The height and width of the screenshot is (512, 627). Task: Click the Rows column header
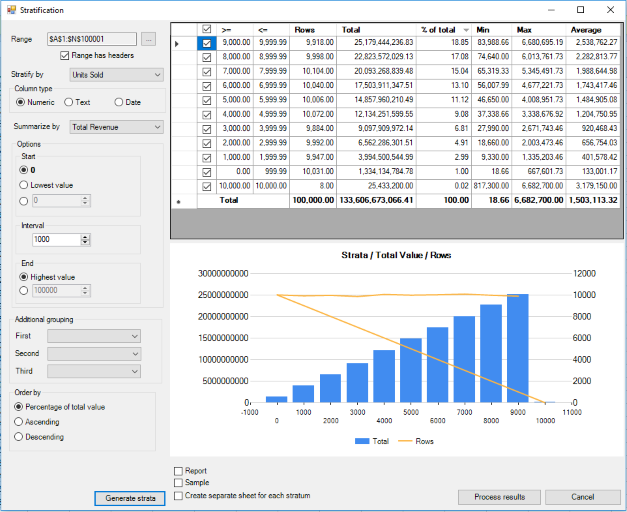pos(313,30)
